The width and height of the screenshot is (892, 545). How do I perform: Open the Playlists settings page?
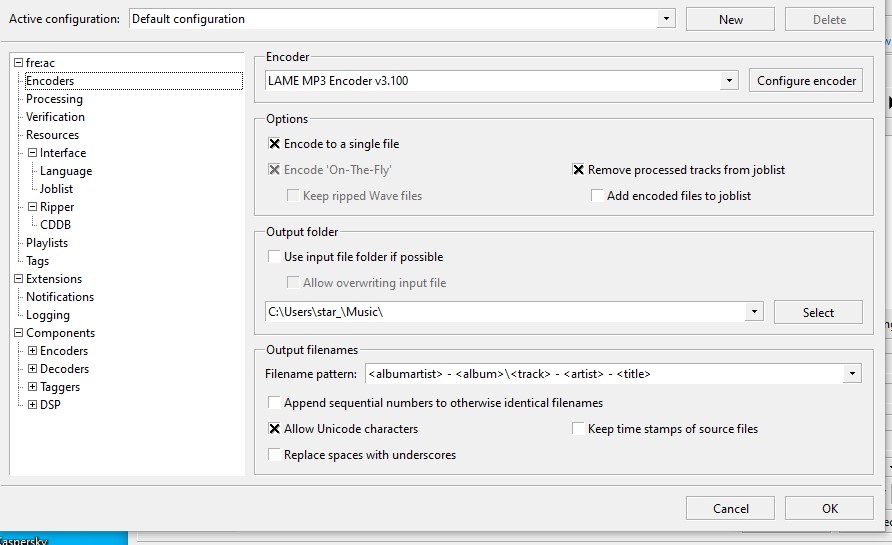coord(47,243)
